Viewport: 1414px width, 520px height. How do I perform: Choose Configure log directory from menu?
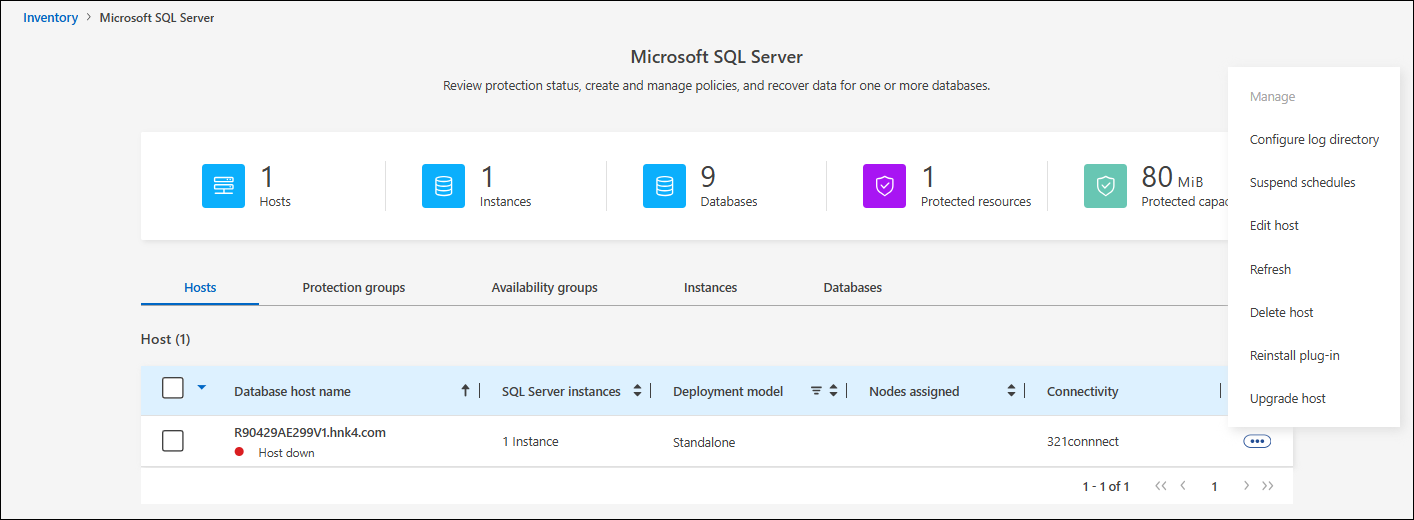click(1314, 140)
